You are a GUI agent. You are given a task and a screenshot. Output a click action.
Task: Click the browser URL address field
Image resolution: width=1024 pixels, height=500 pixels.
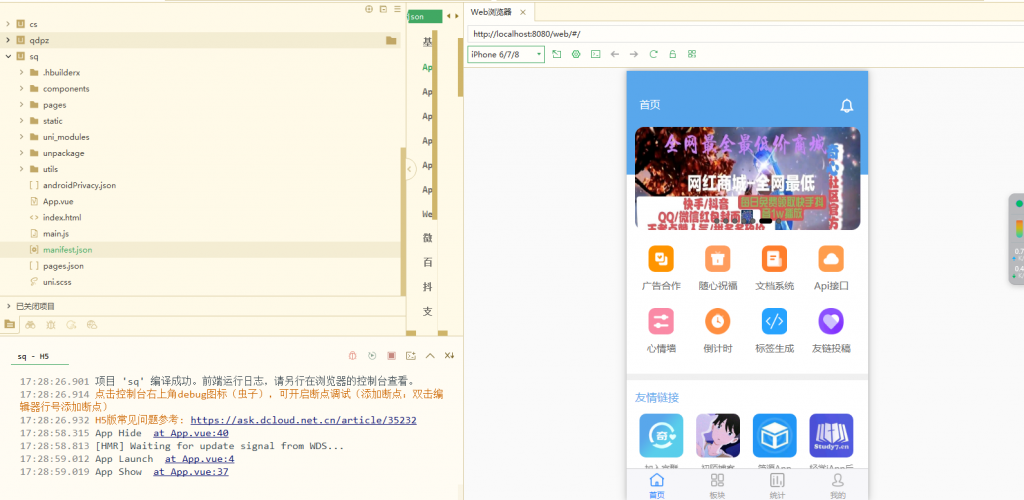pyautogui.click(x=745, y=34)
